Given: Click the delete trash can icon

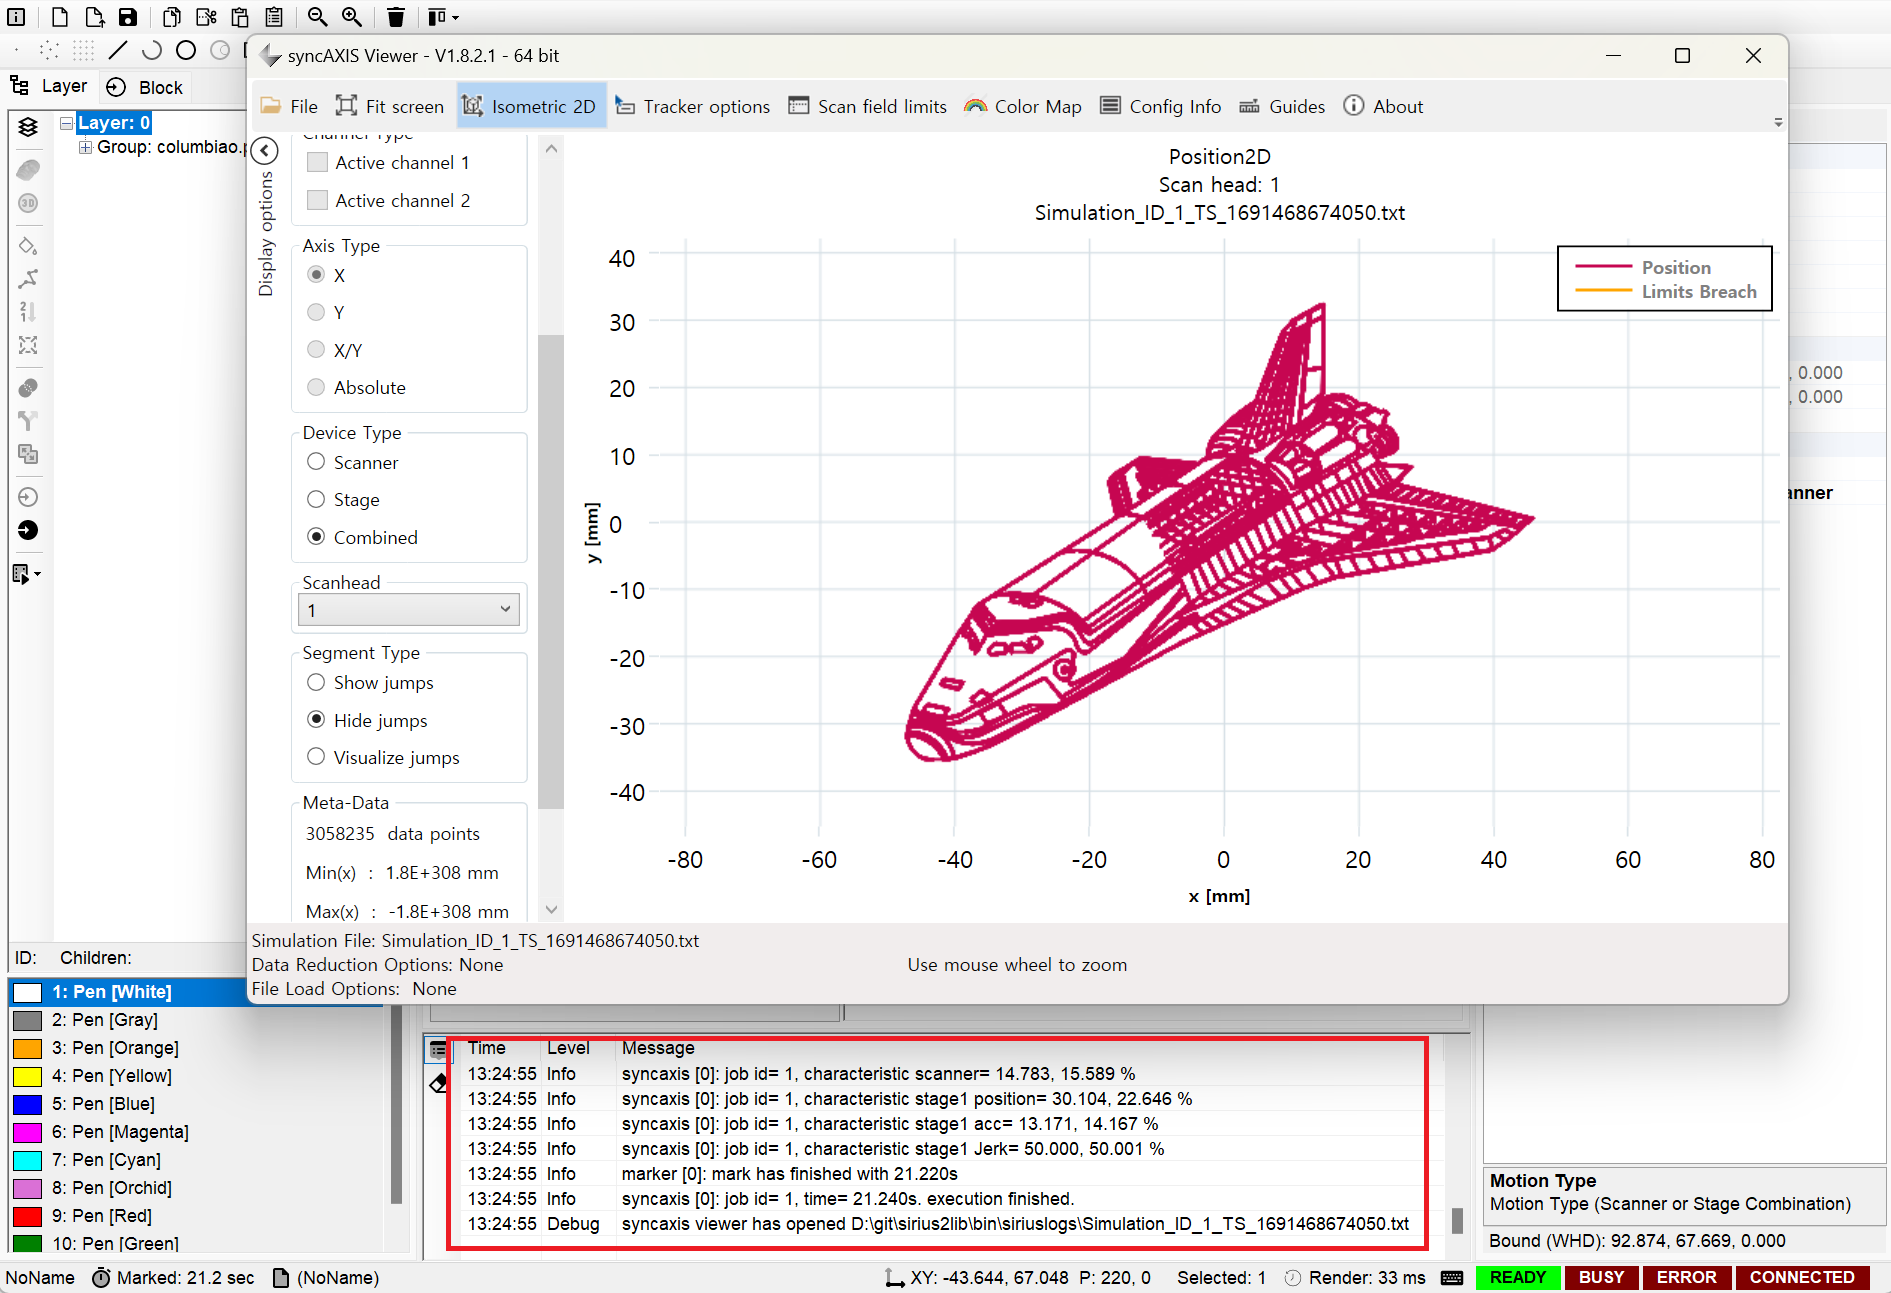Looking at the screenshot, I should [x=396, y=17].
